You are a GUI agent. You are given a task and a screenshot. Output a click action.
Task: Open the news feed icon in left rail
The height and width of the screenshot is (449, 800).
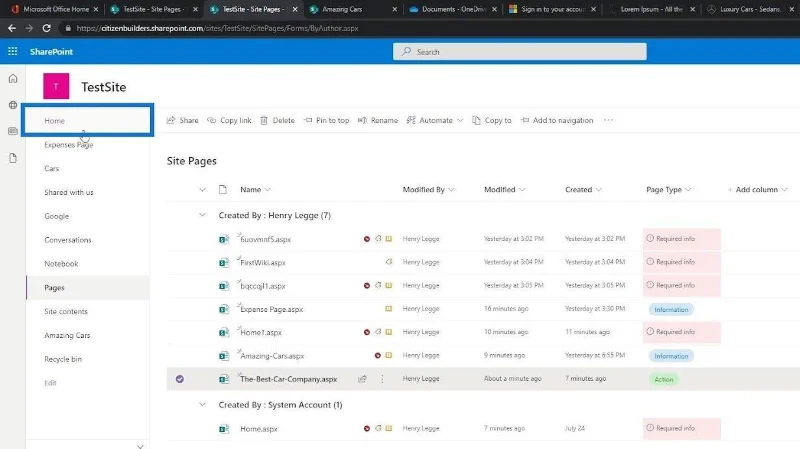click(x=13, y=132)
